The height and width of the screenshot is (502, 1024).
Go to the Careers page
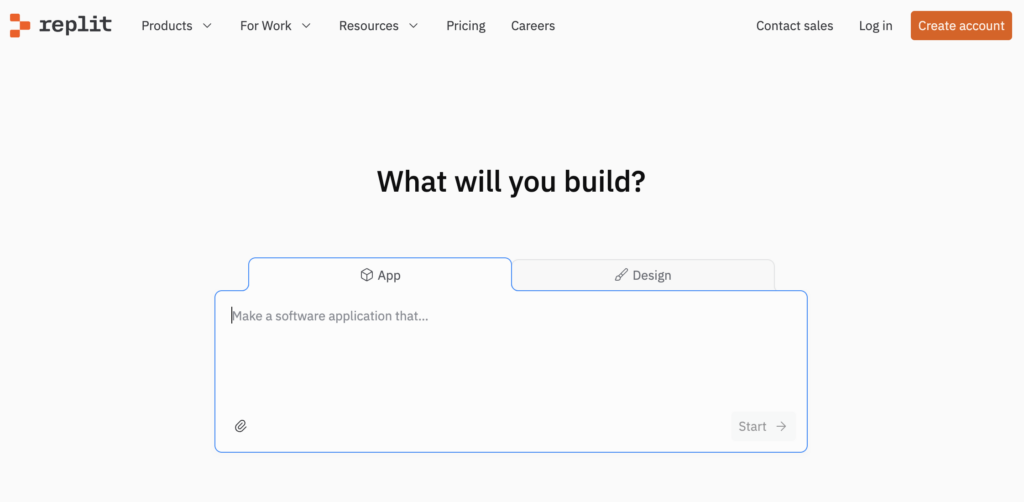click(x=533, y=26)
